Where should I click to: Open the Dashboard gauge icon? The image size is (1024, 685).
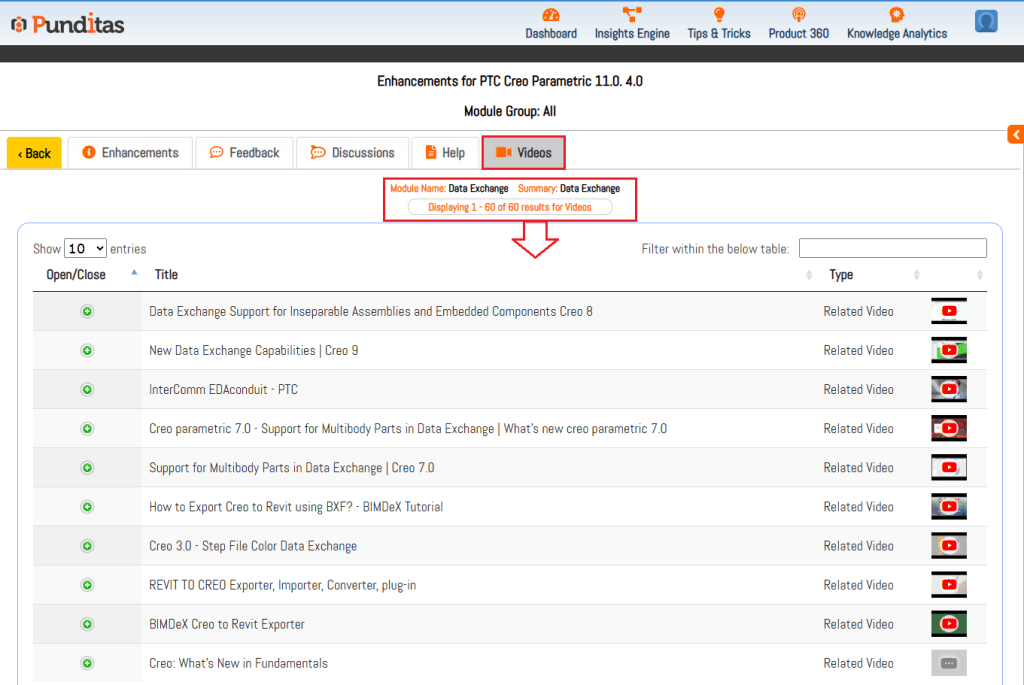[551, 15]
